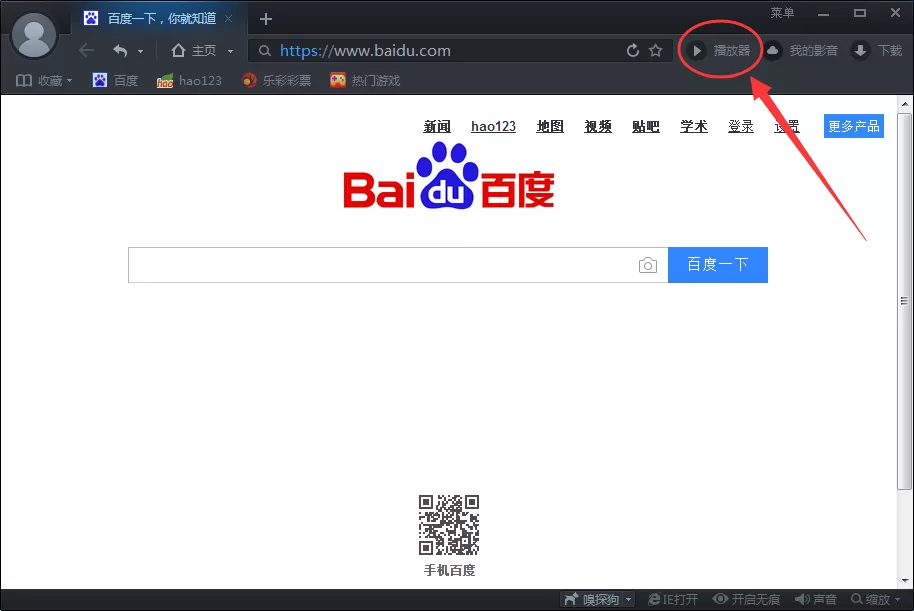Maximize the browser window
Image resolution: width=914 pixels, height=611 pixels.
click(860, 13)
